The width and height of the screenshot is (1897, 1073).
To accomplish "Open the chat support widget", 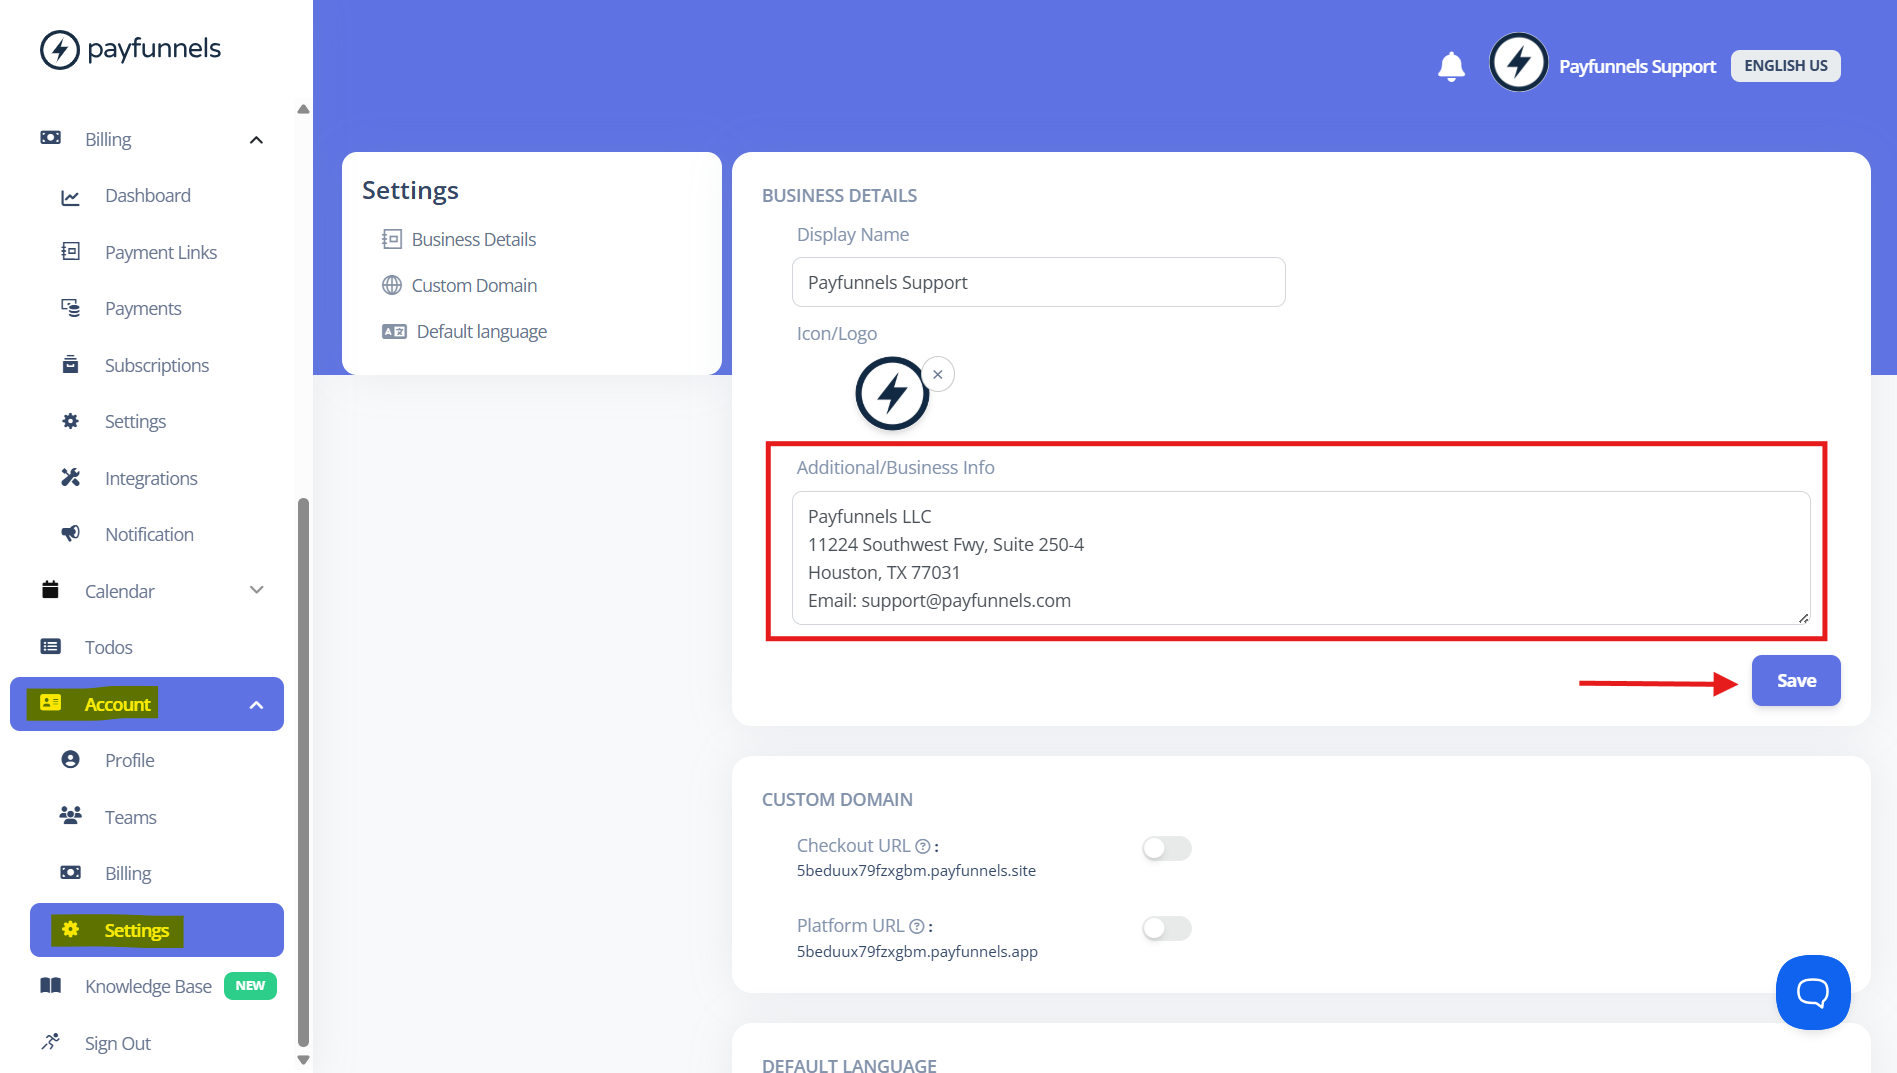I will click(x=1813, y=992).
